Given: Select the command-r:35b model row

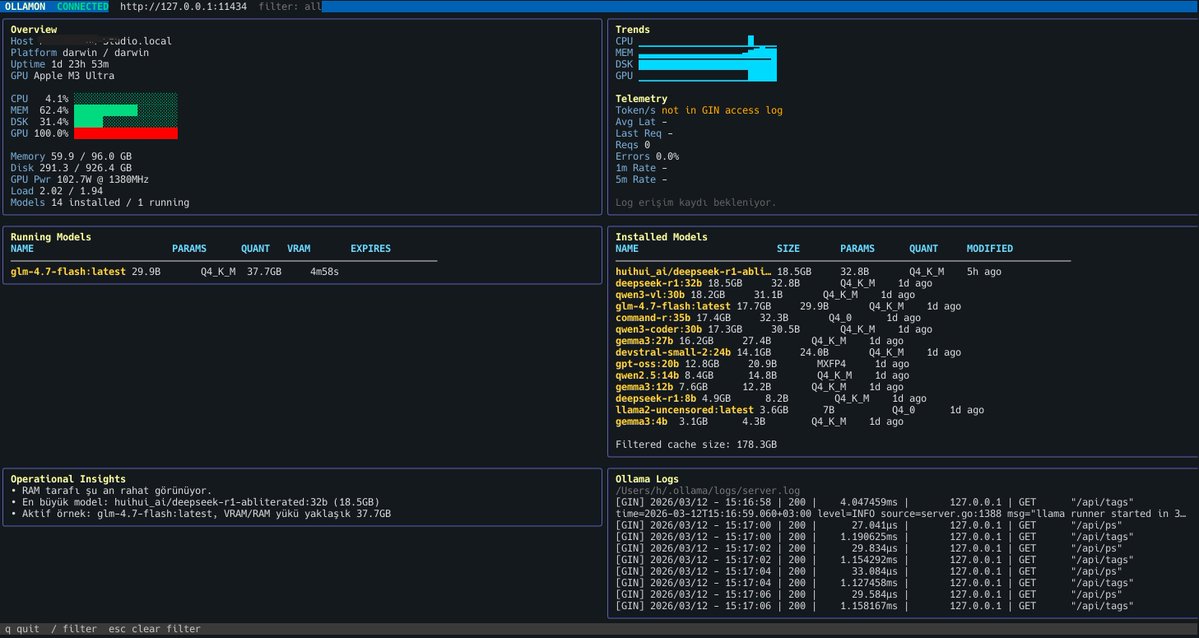Looking at the screenshot, I should point(768,317).
